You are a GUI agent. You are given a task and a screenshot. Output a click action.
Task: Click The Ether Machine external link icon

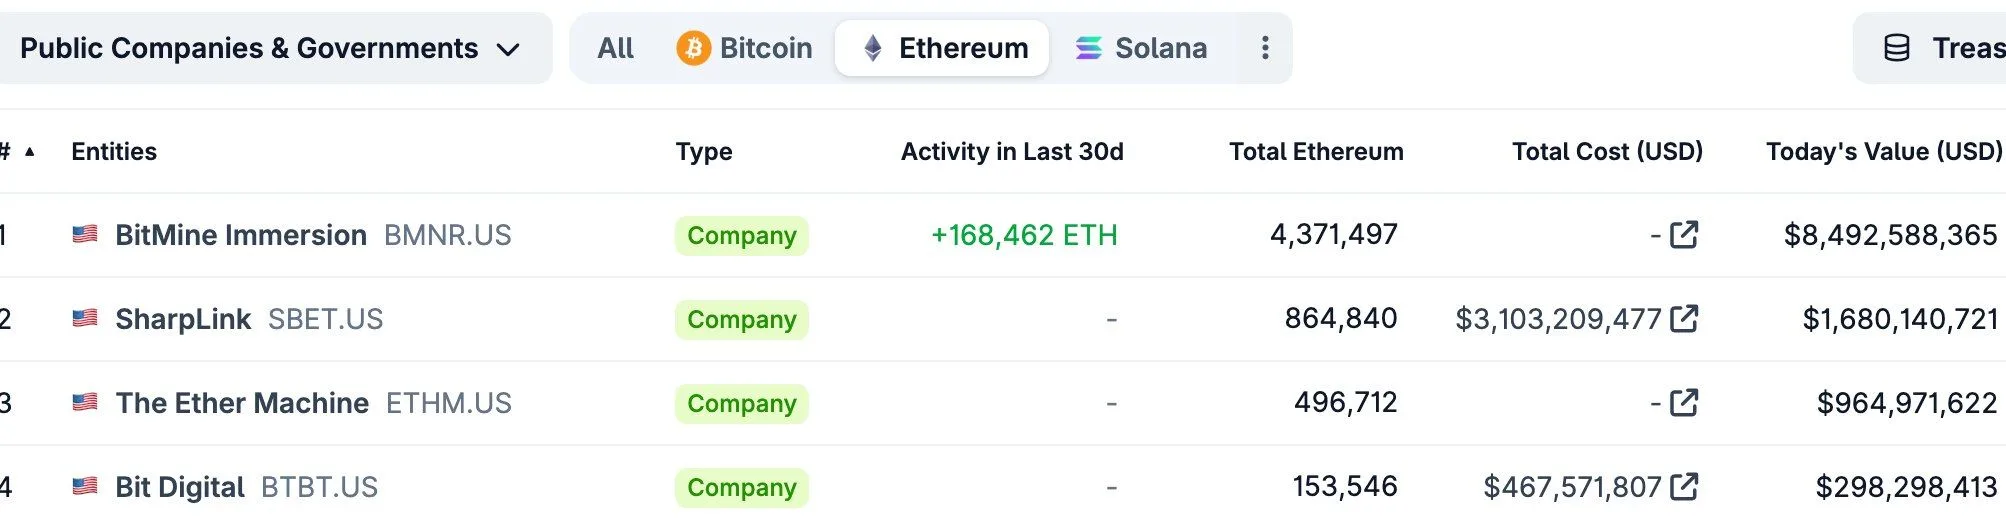coord(1684,403)
